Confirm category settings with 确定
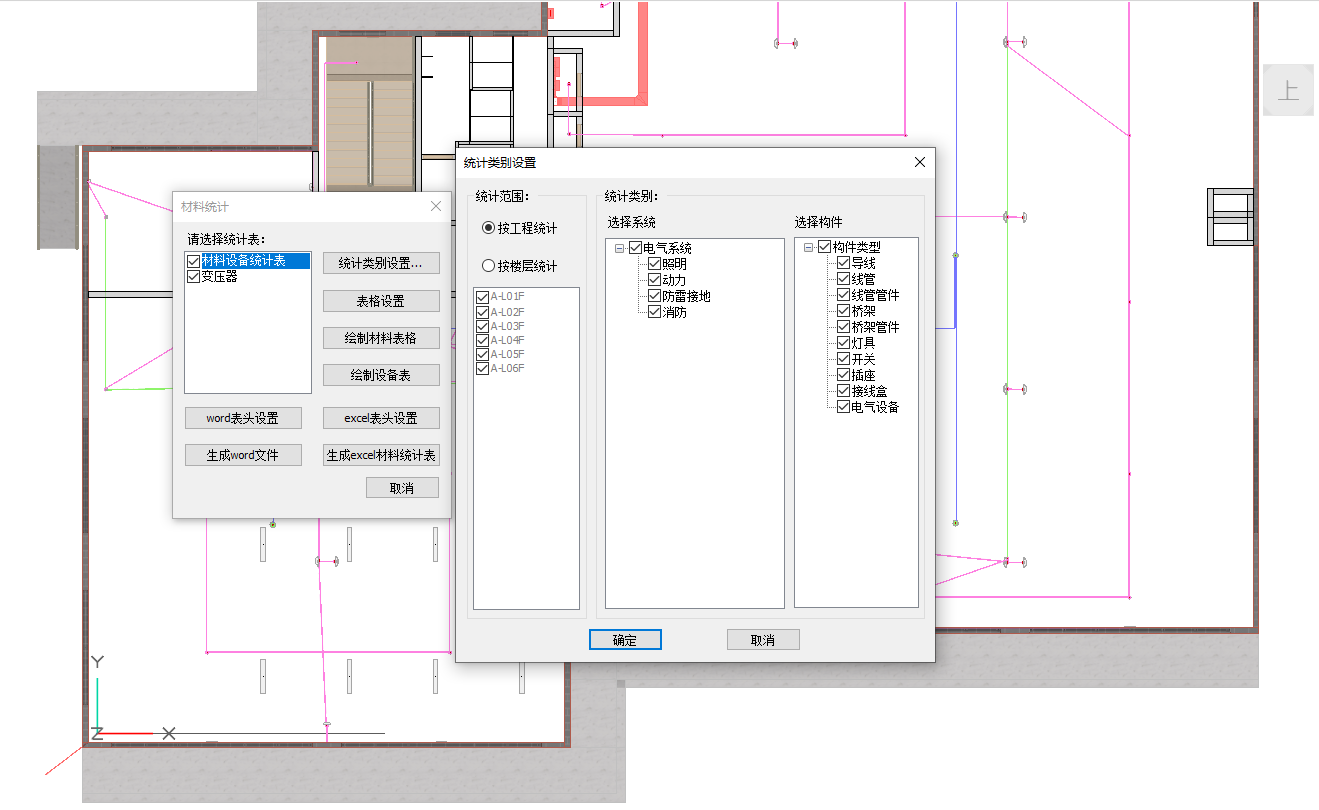 pyautogui.click(x=625, y=640)
